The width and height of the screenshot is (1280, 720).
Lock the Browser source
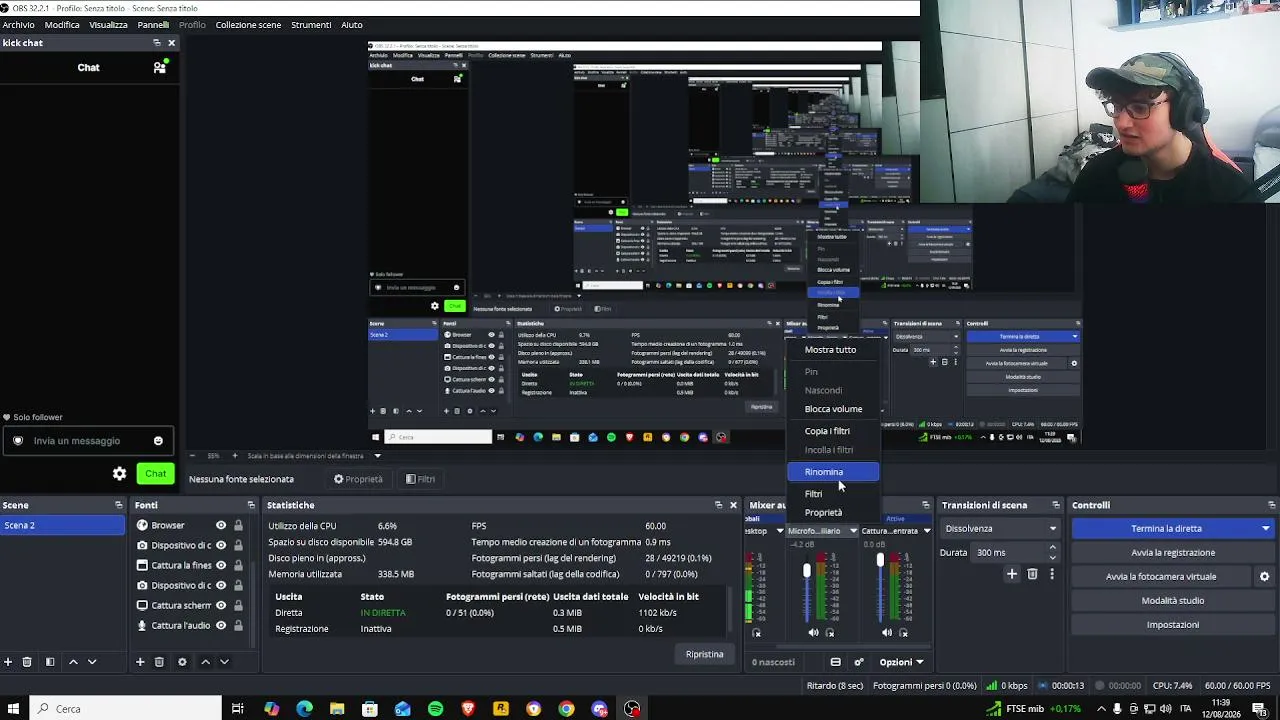point(238,525)
